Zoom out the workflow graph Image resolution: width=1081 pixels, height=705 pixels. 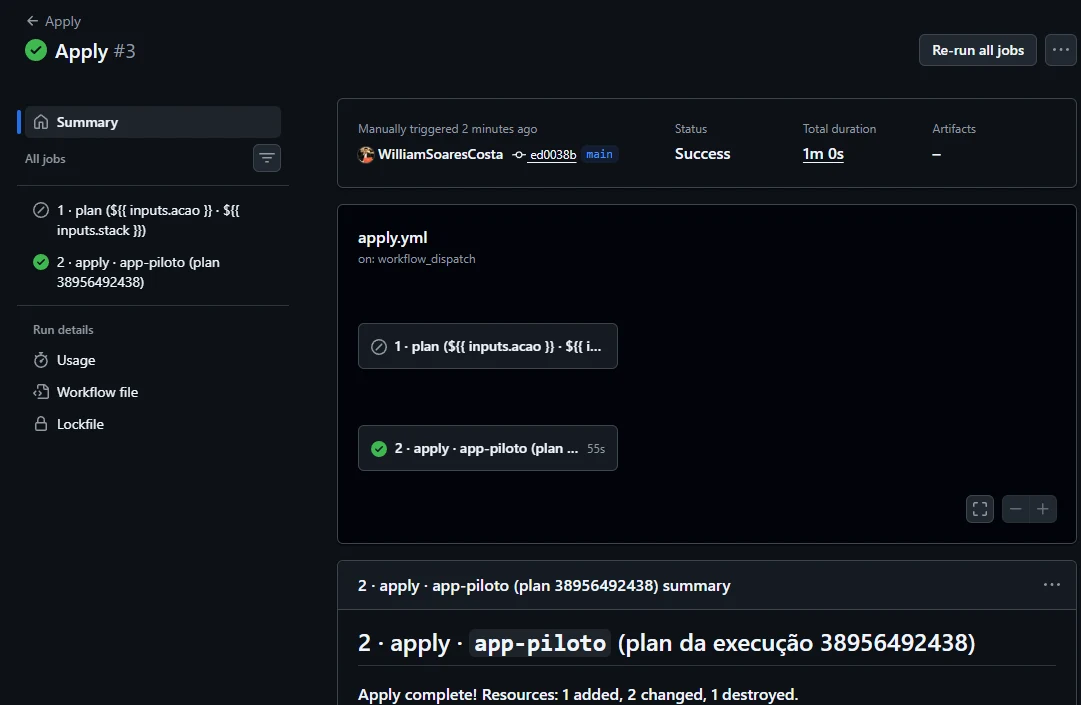1016,509
